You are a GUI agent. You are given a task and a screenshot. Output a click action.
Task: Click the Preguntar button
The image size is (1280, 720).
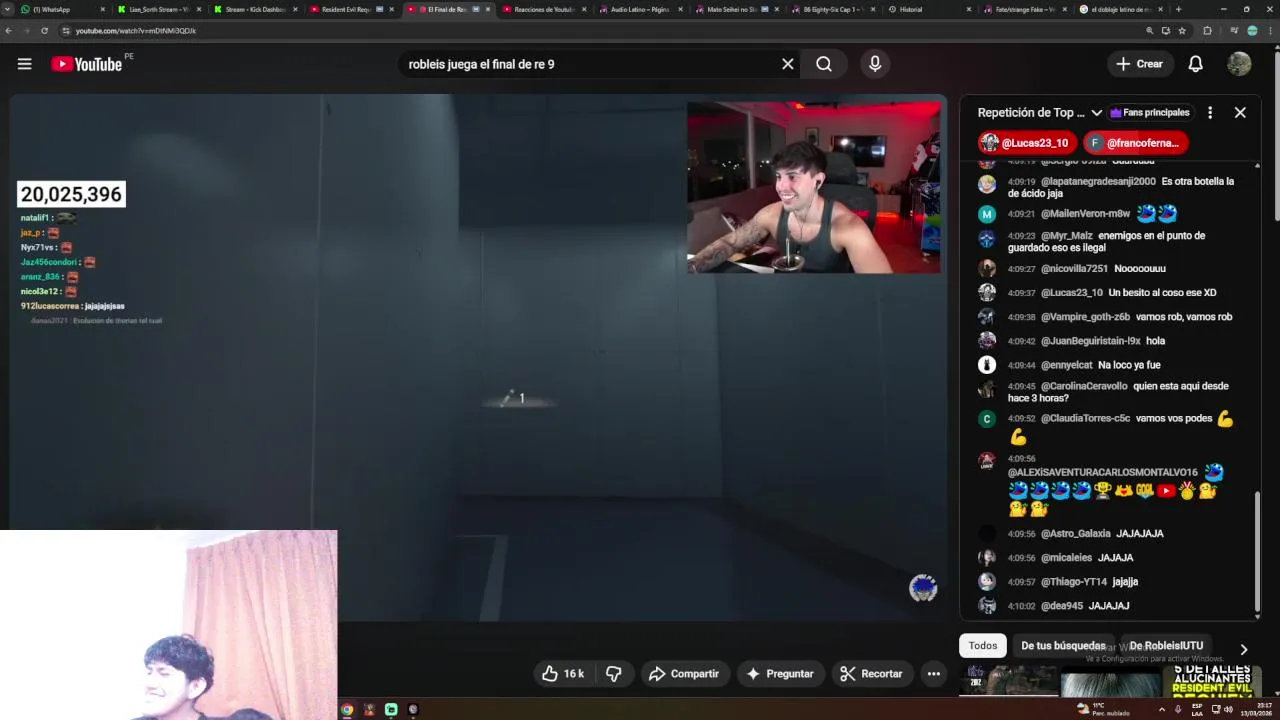click(780, 674)
